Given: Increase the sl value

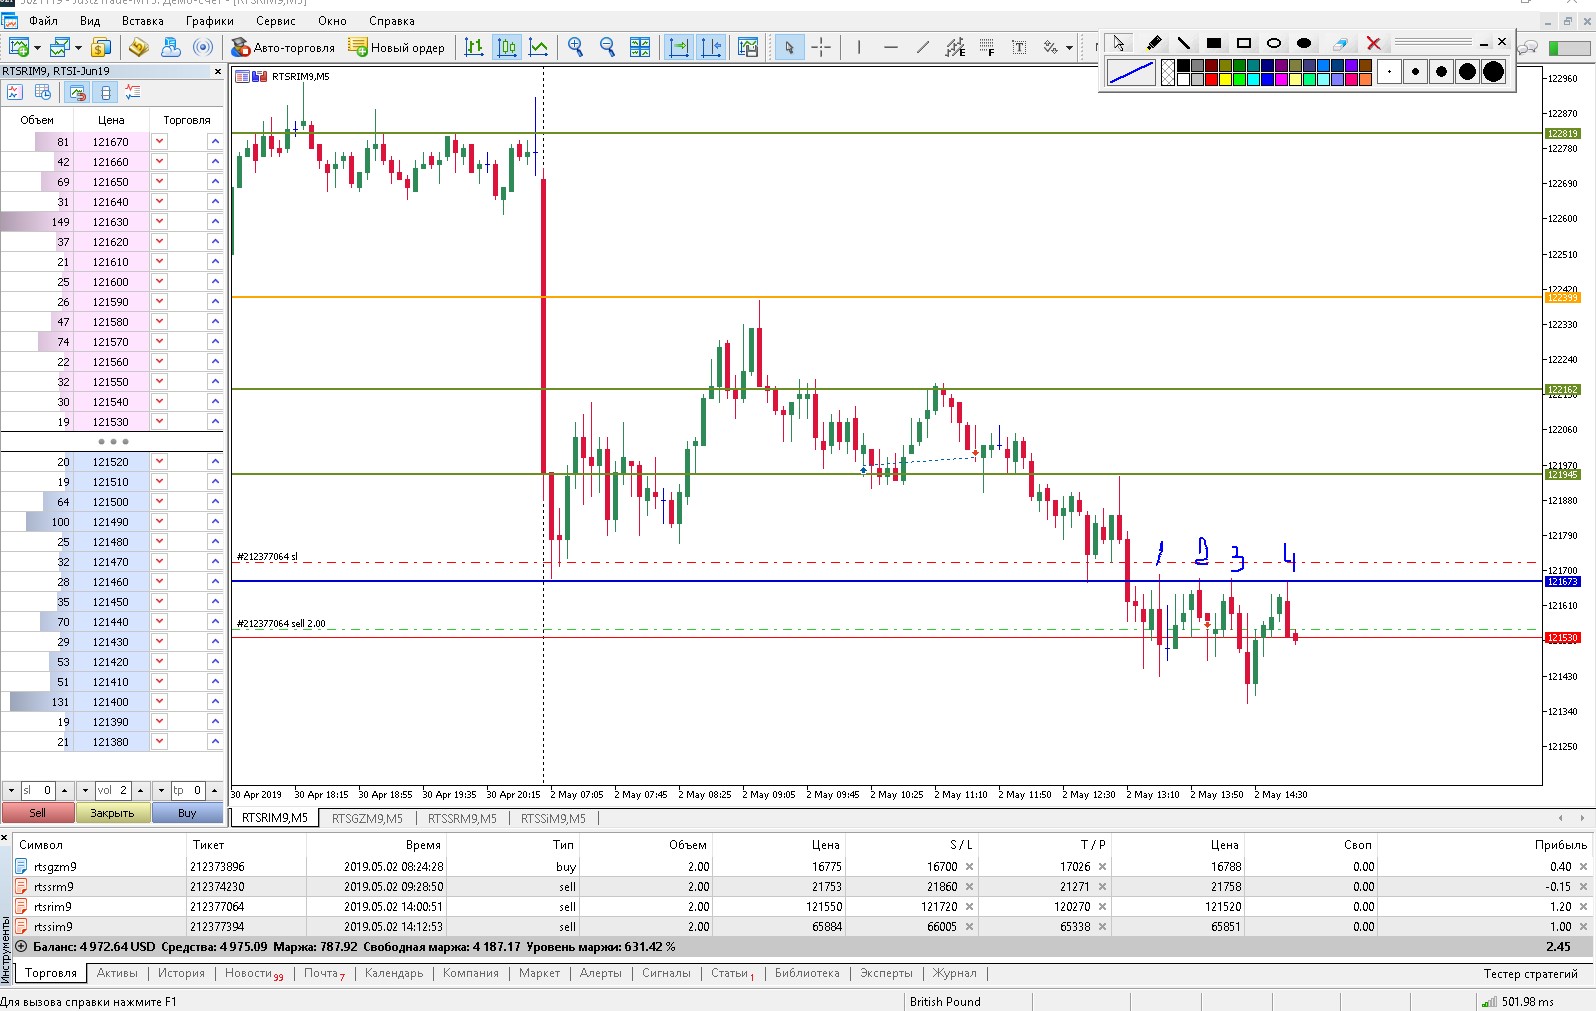Looking at the screenshot, I should pyautogui.click(x=65, y=790).
